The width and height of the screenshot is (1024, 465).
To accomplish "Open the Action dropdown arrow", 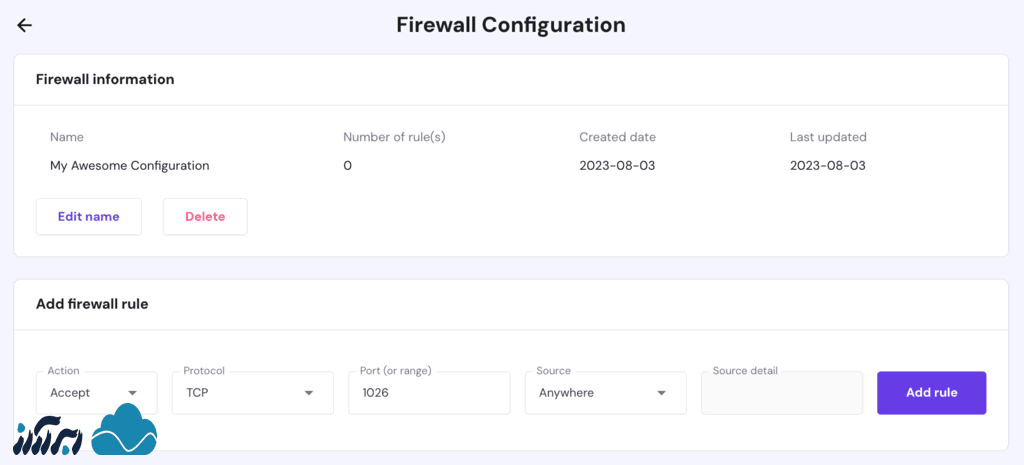I will pos(133,393).
